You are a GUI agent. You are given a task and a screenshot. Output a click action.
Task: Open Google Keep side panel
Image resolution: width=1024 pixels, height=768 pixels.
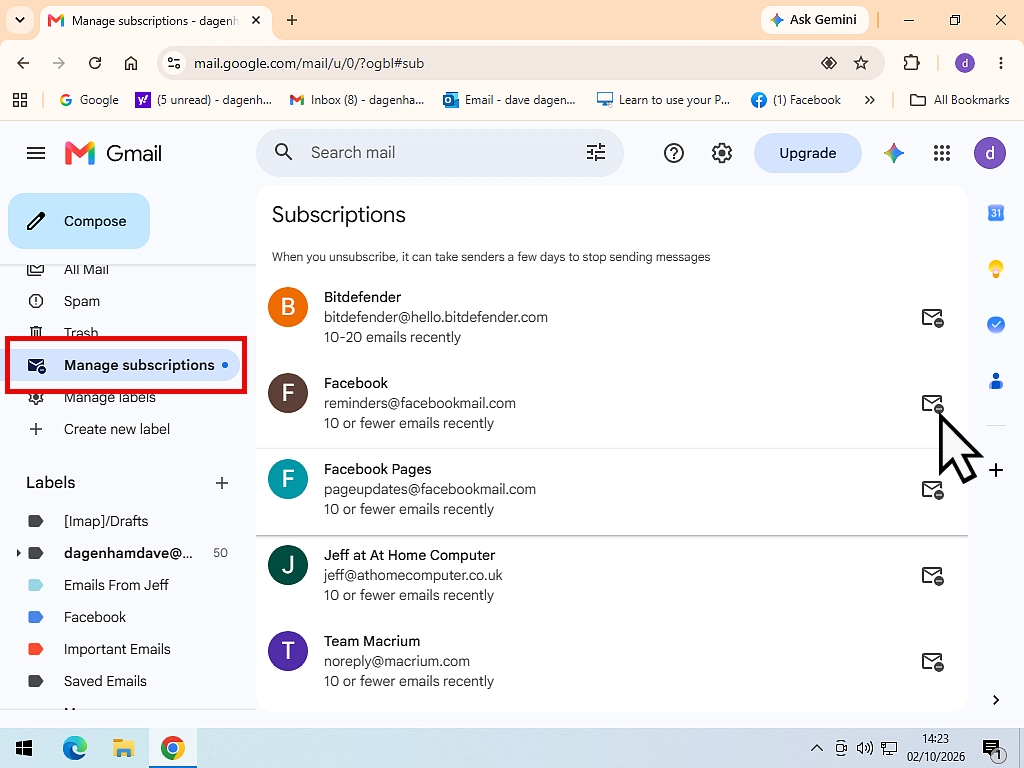click(995, 268)
